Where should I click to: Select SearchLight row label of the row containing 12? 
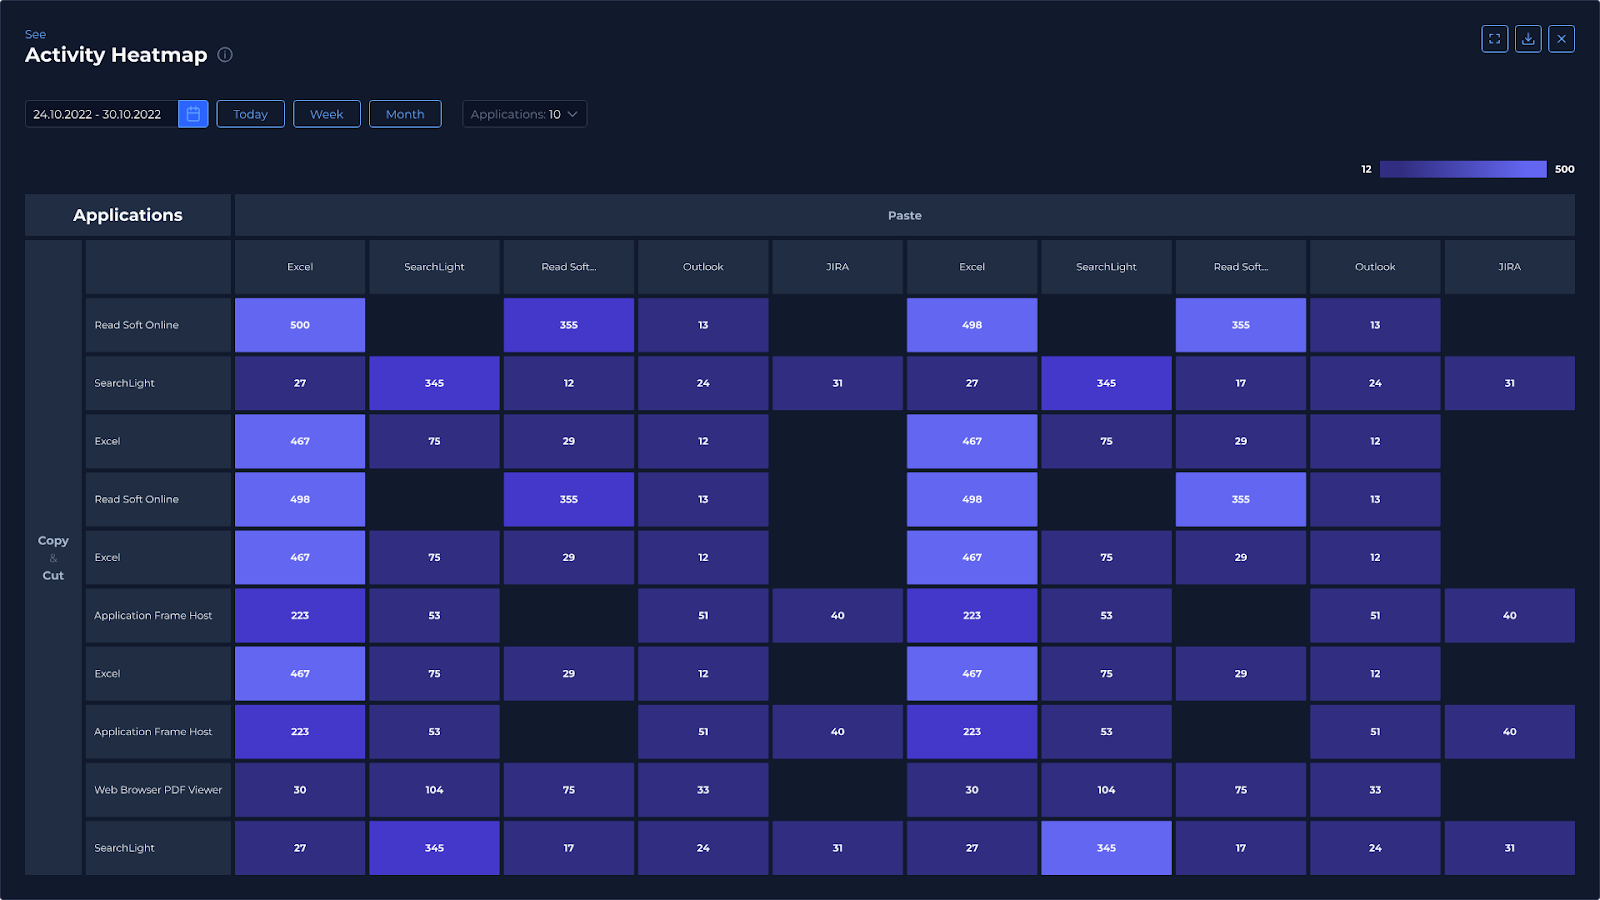pos(158,383)
